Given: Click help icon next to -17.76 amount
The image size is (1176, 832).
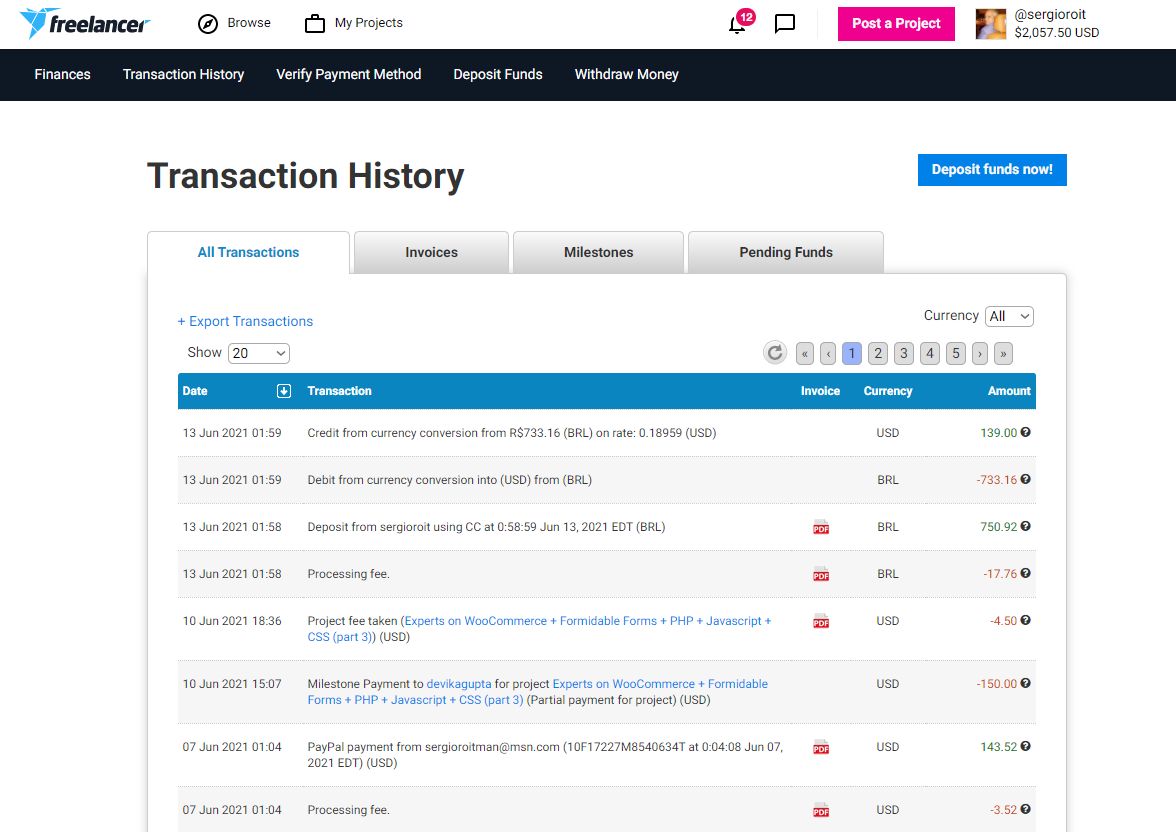Looking at the screenshot, I should pyautogui.click(x=1025, y=573).
